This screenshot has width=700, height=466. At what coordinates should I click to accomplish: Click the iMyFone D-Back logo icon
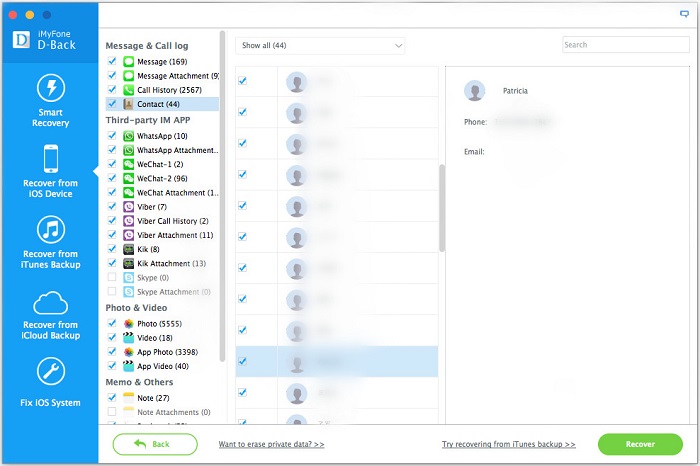click(x=21, y=40)
